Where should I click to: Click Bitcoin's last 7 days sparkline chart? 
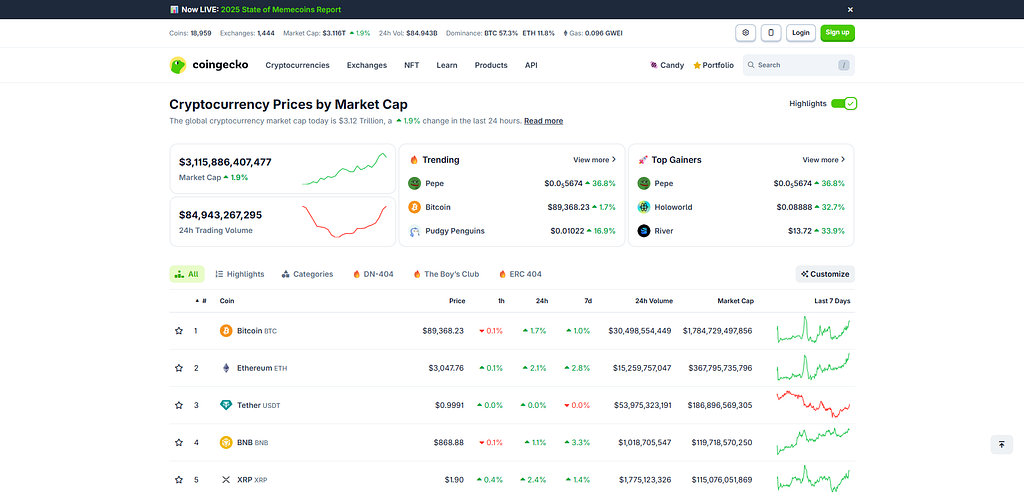813,330
